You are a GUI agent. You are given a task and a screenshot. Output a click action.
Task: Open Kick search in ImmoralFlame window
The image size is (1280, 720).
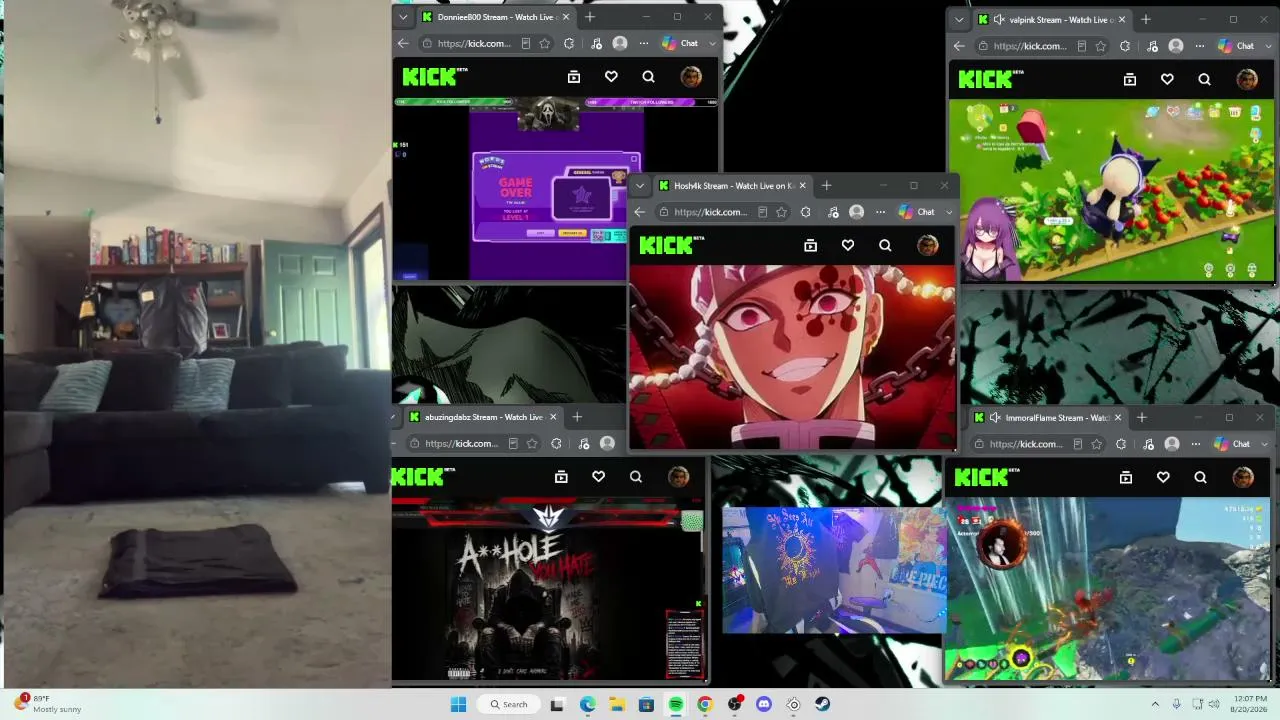tap(1200, 478)
